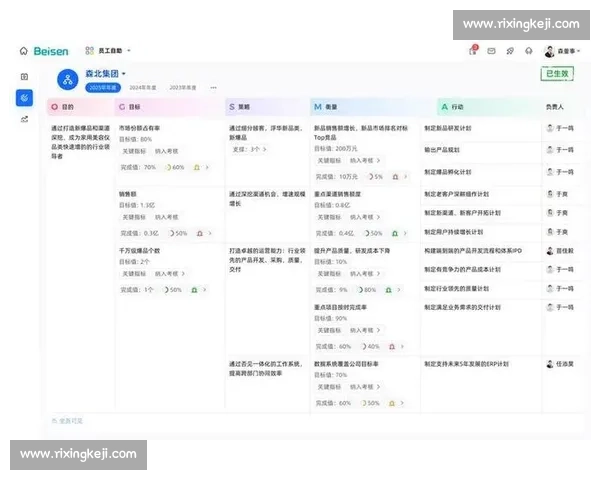Click the 千万级爆品个数 goal title
This screenshot has height=480, width=600.
coord(139,251)
